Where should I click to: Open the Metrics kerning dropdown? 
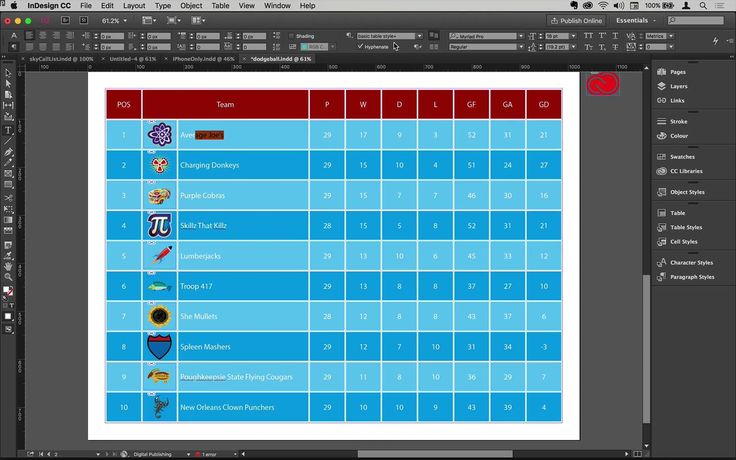click(671, 36)
